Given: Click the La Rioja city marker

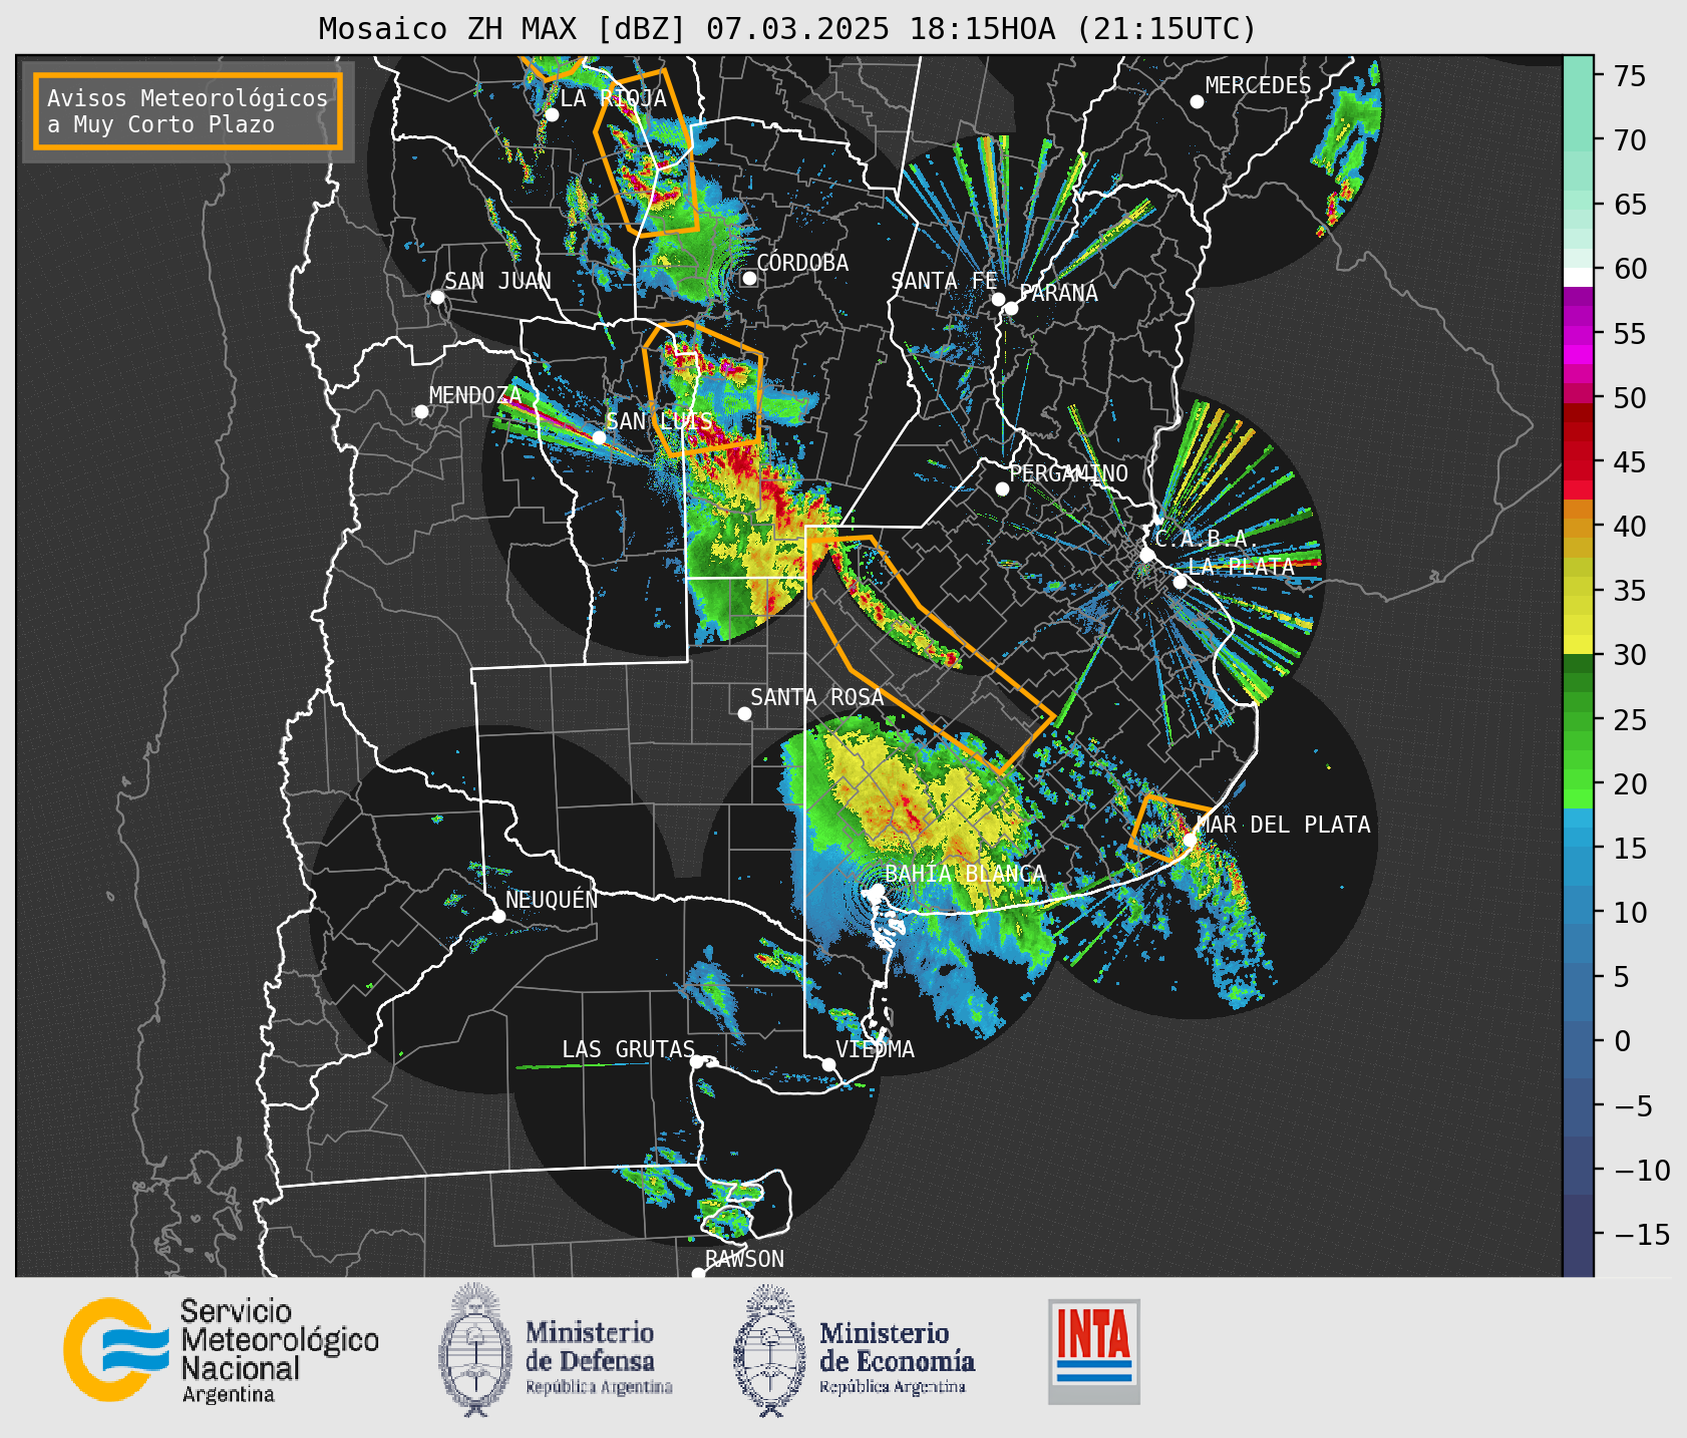Looking at the screenshot, I should pos(551,115).
